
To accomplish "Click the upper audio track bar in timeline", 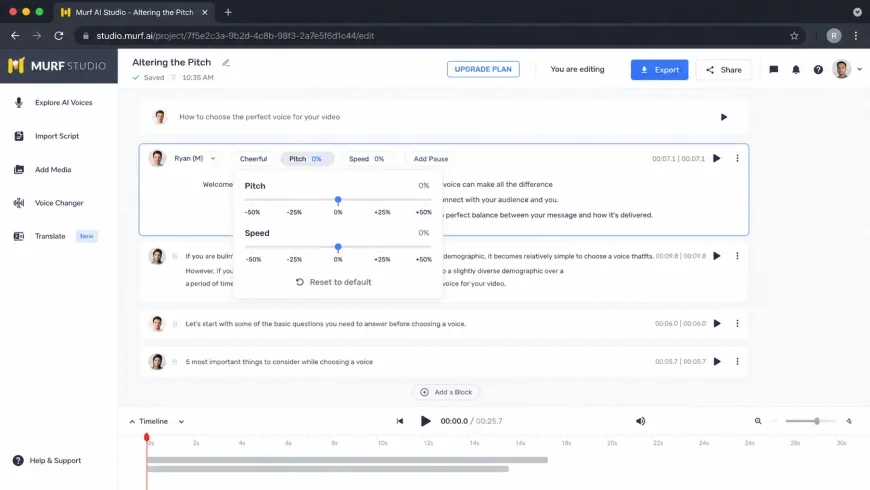I will click(x=347, y=460).
